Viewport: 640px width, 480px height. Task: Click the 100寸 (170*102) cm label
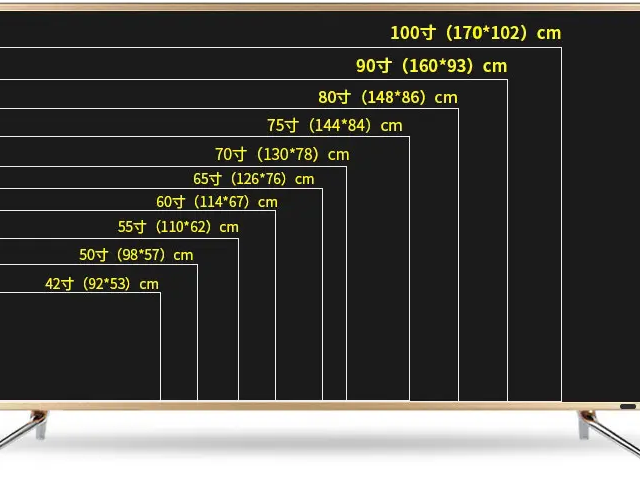click(476, 33)
